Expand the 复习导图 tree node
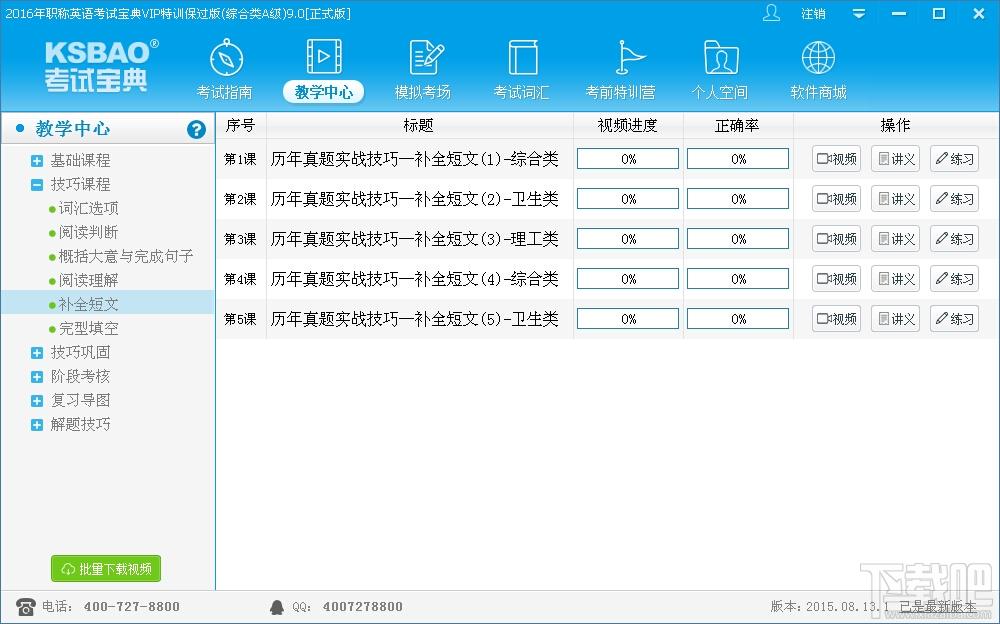The height and width of the screenshot is (624, 1000). (37, 401)
